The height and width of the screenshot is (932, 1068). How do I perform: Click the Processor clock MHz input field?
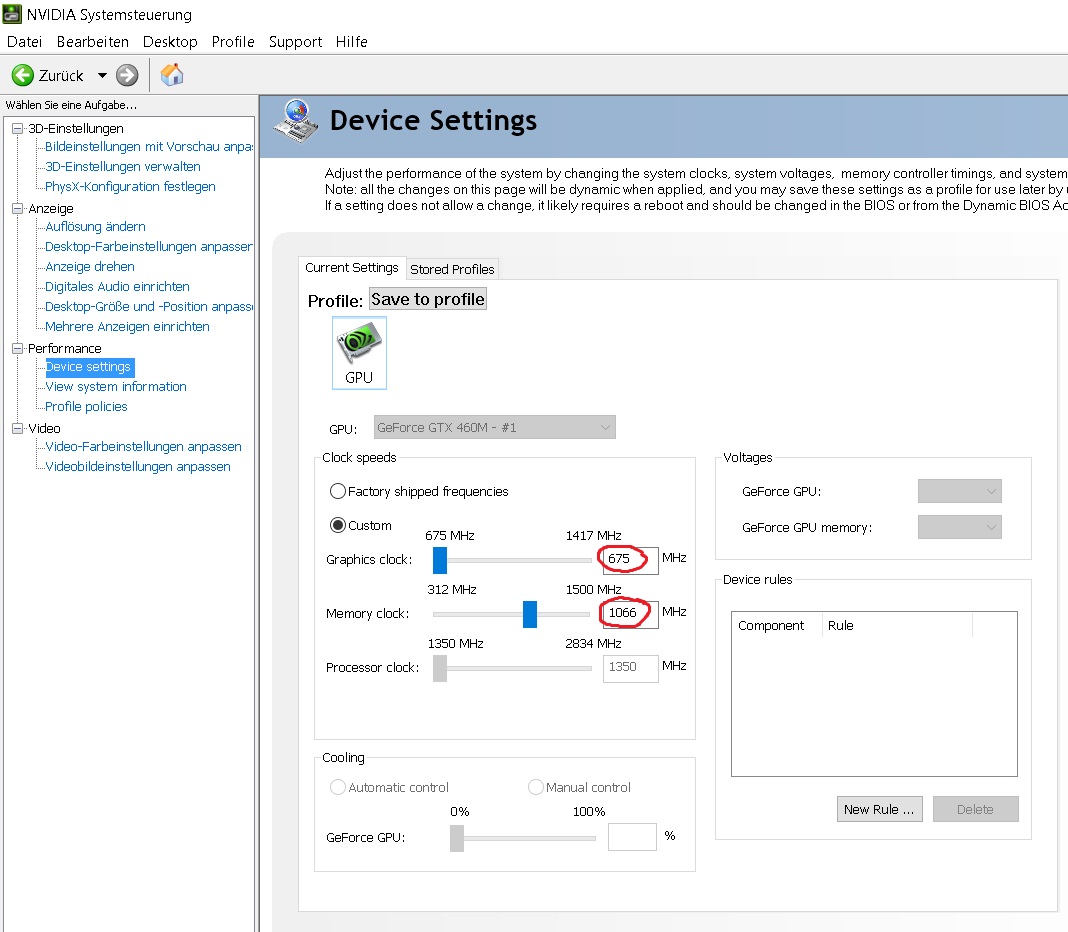631,668
